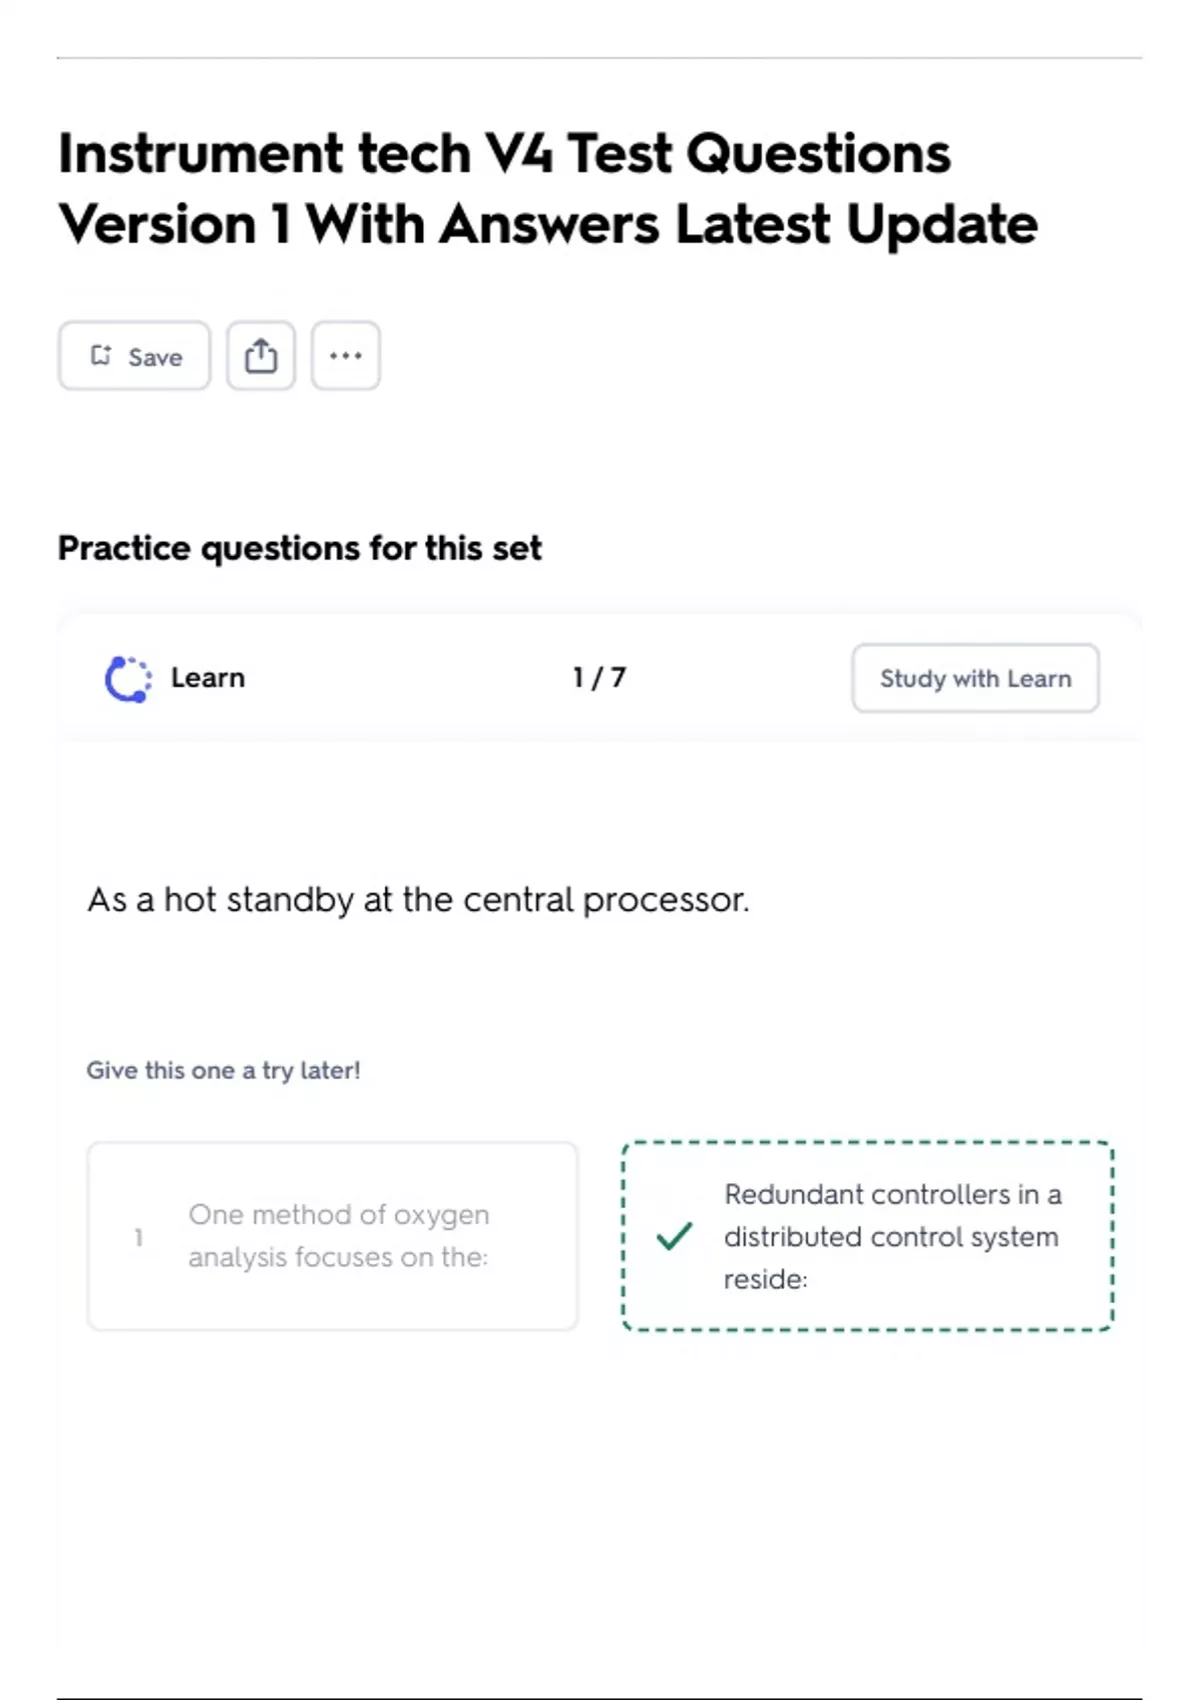The image size is (1200, 1700).
Task: Click the 1 / 7 progress counter
Action: (599, 678)
